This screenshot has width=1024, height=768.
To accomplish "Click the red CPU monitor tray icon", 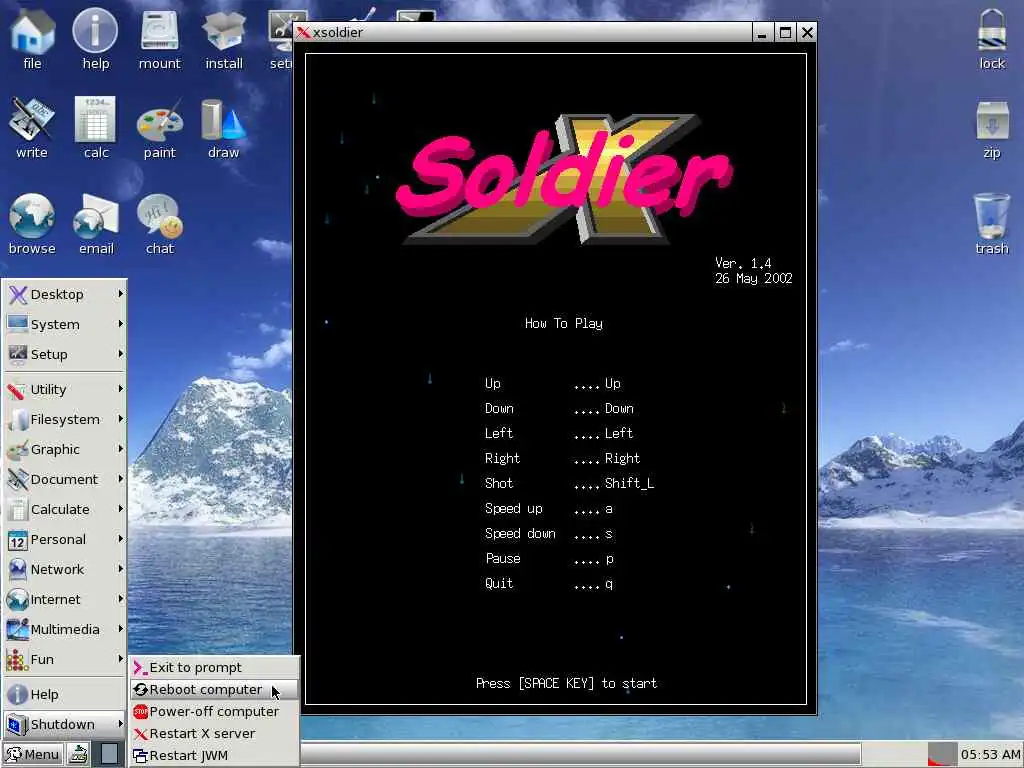I will [942, 754].
